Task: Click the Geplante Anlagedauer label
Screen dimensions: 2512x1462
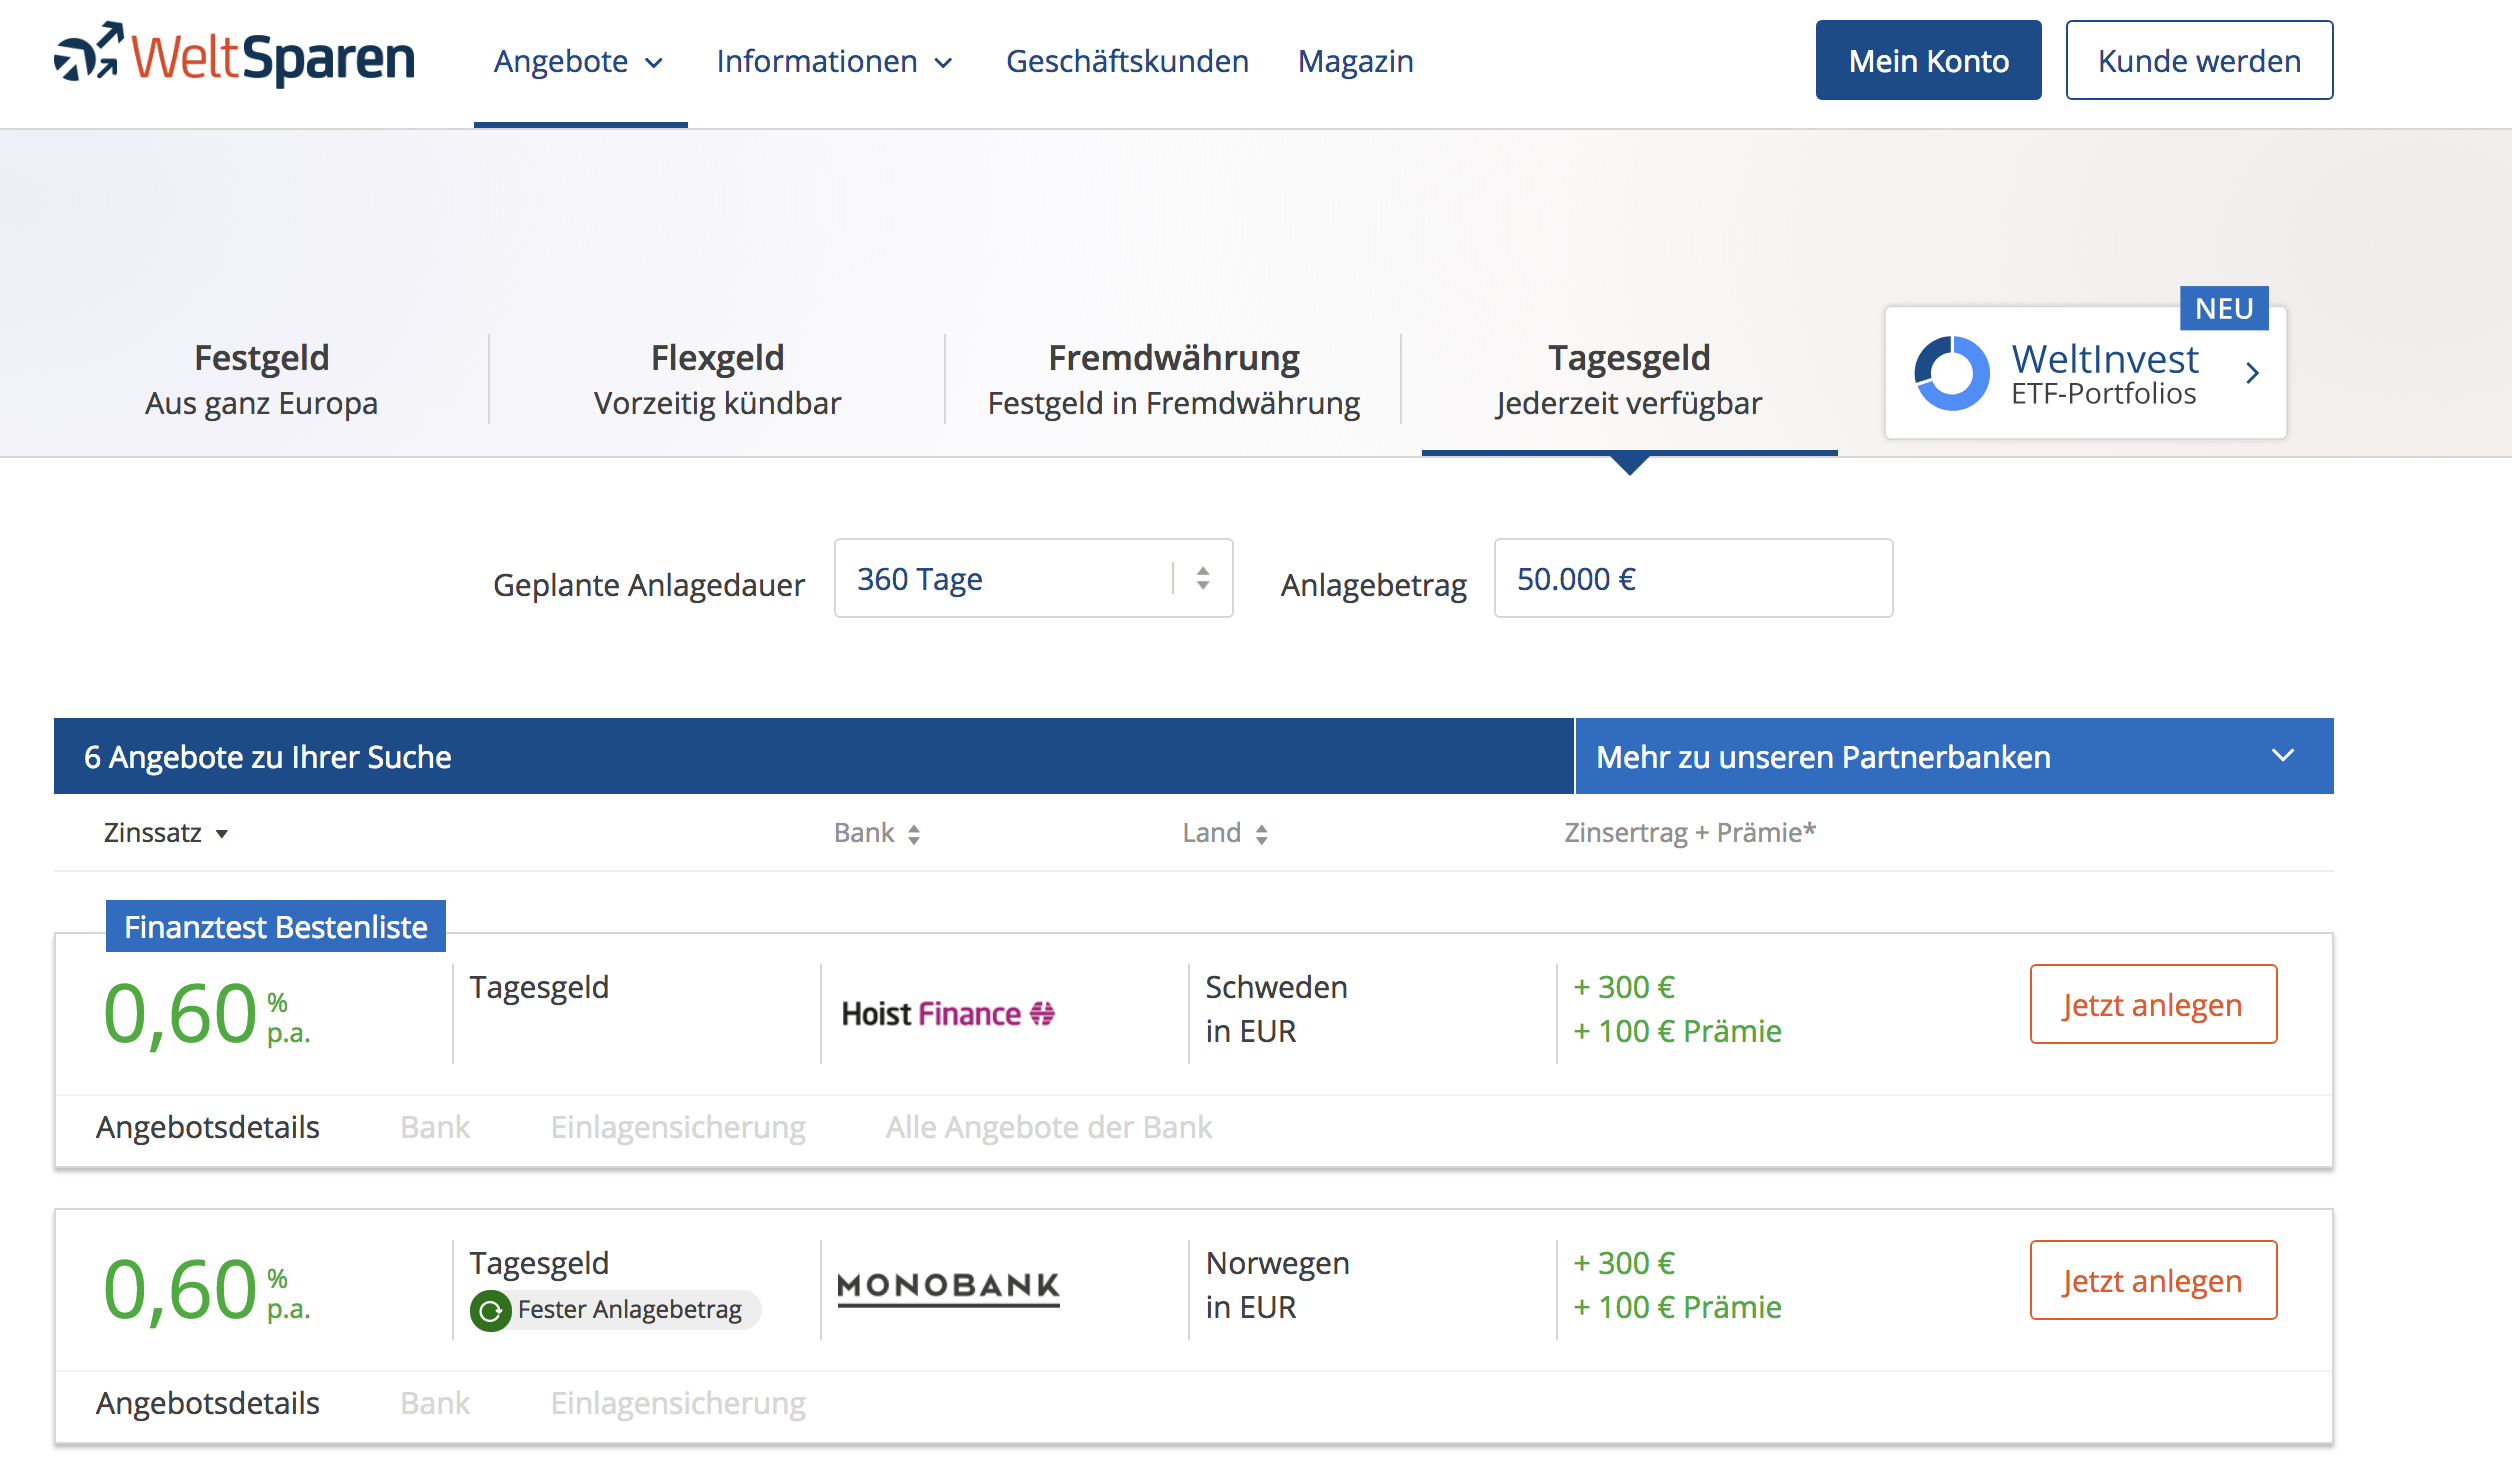Action: (x=649, y=585)
